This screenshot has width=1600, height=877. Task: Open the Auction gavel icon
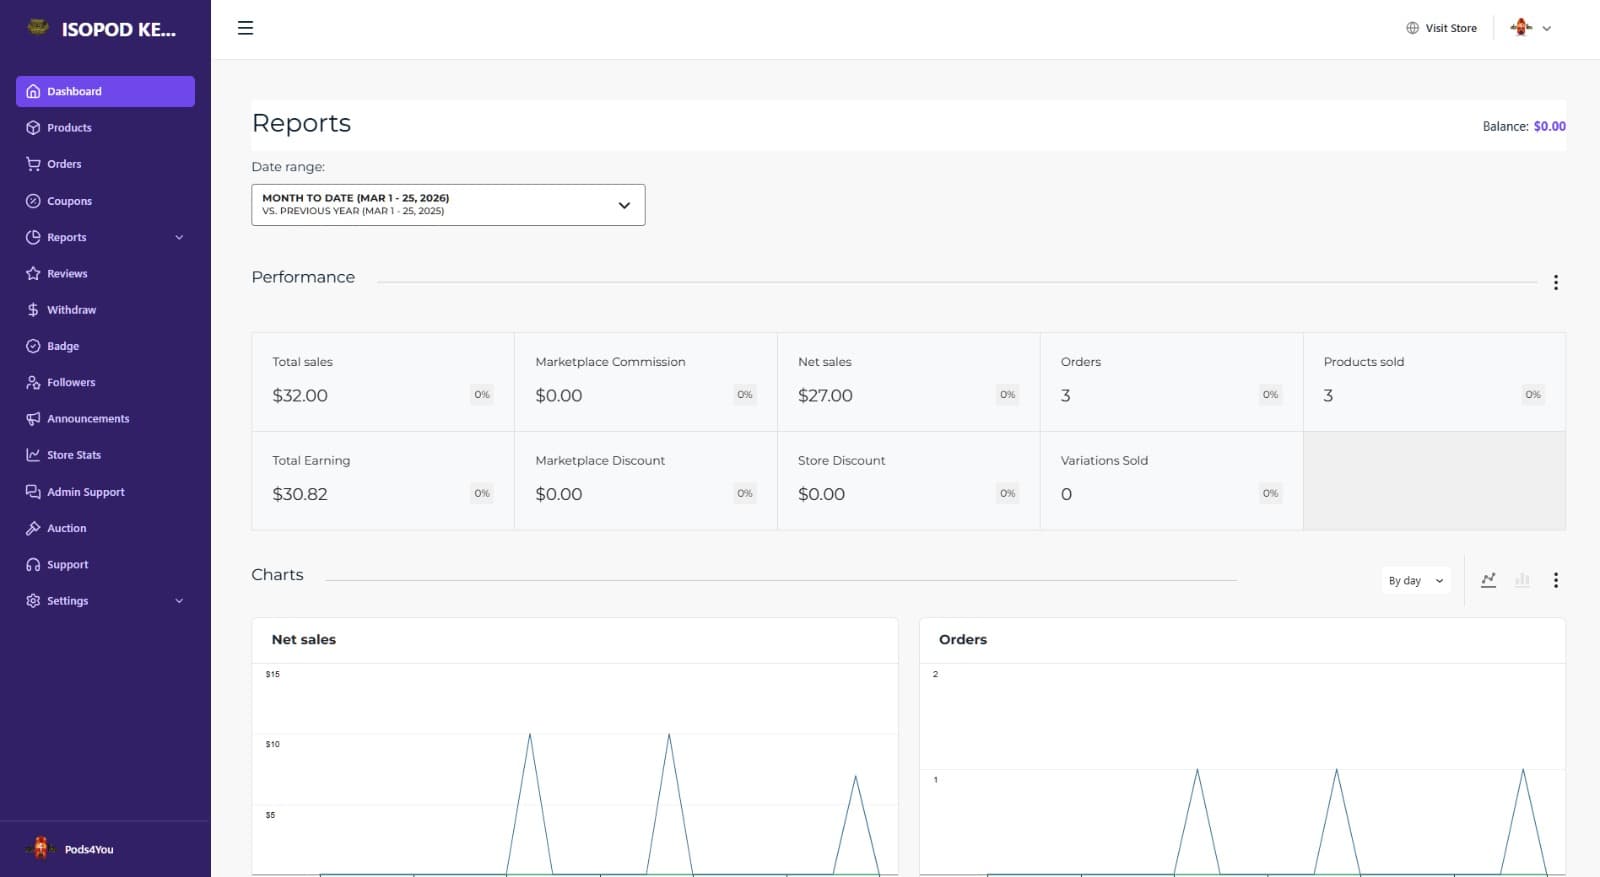tap(33, 528)
